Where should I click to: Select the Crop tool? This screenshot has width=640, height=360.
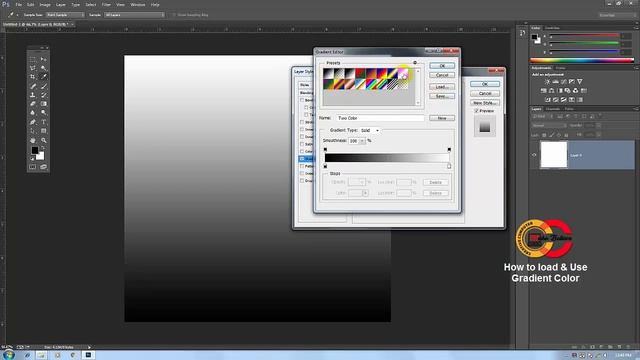coord(33,77)
